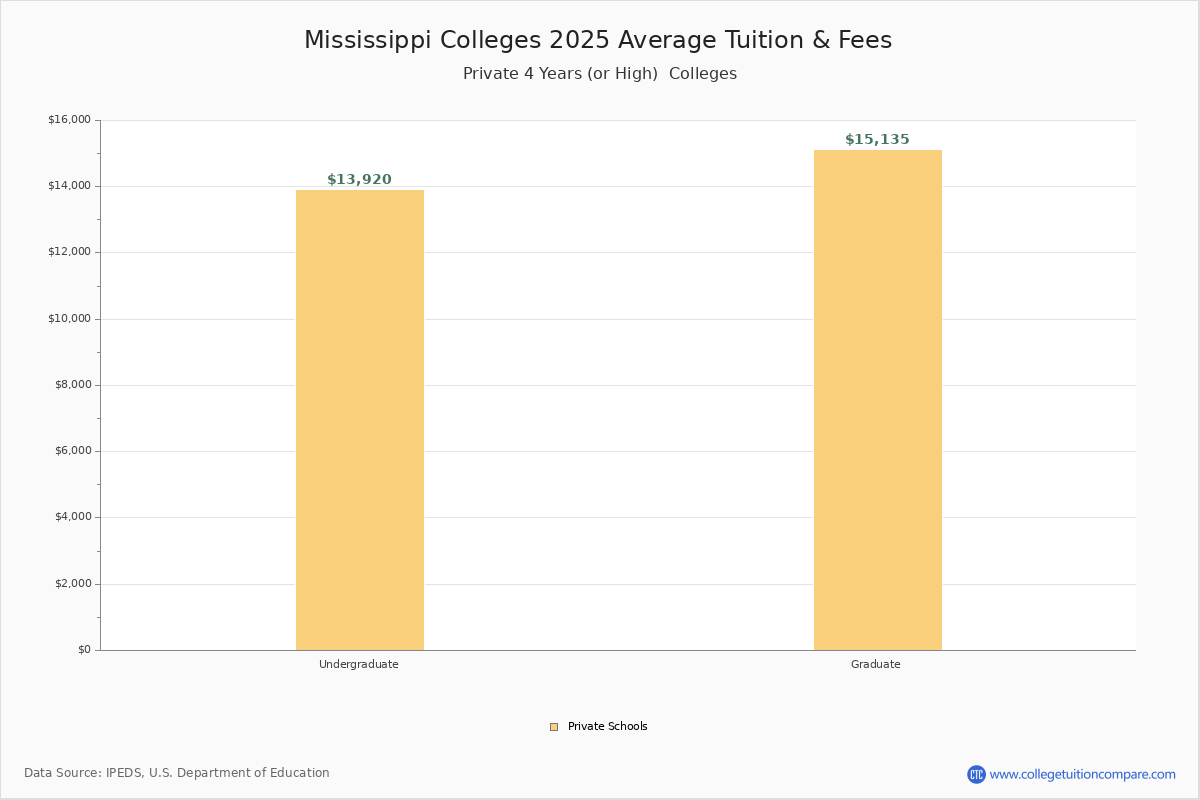
Task: Click the Graduate x-axis label
Action: pos(876,664)
